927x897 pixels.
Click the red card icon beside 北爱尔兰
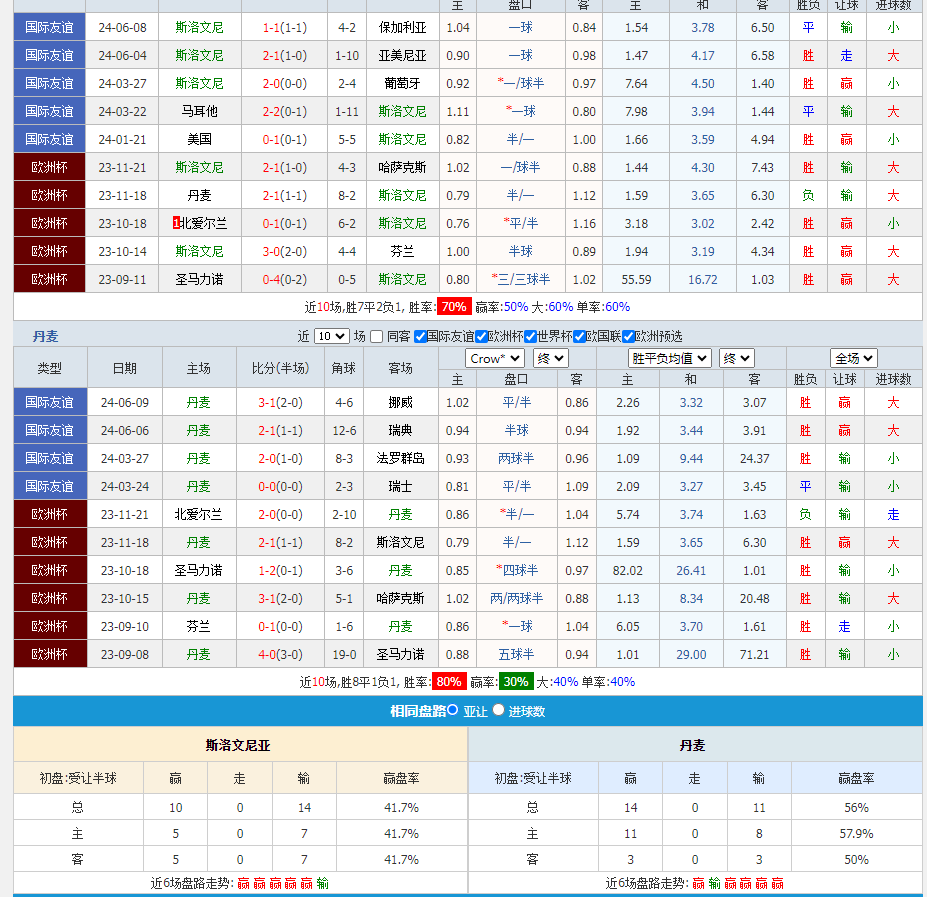click(x=177, y=223)
